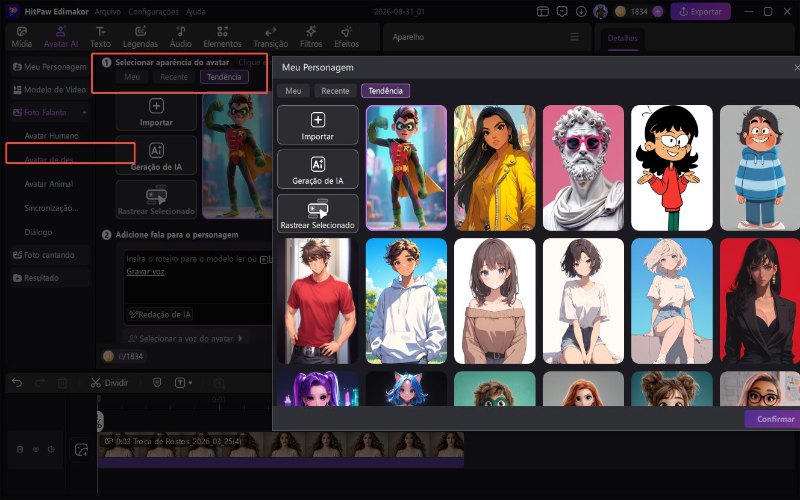Switch to Meu tab in dialog
The height and width of the screenshot is (500, 800).
pos(293,91)
